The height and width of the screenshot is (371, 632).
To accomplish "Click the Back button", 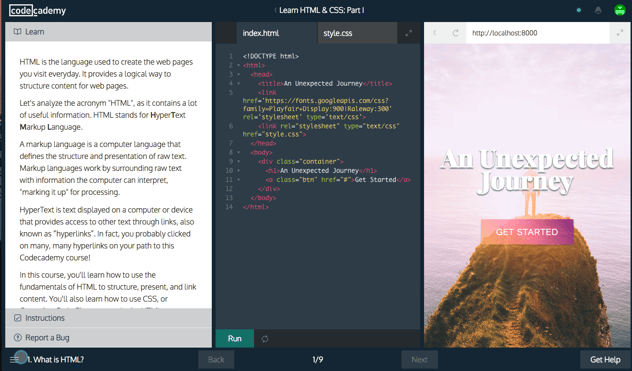I will (x=216, y=359).
